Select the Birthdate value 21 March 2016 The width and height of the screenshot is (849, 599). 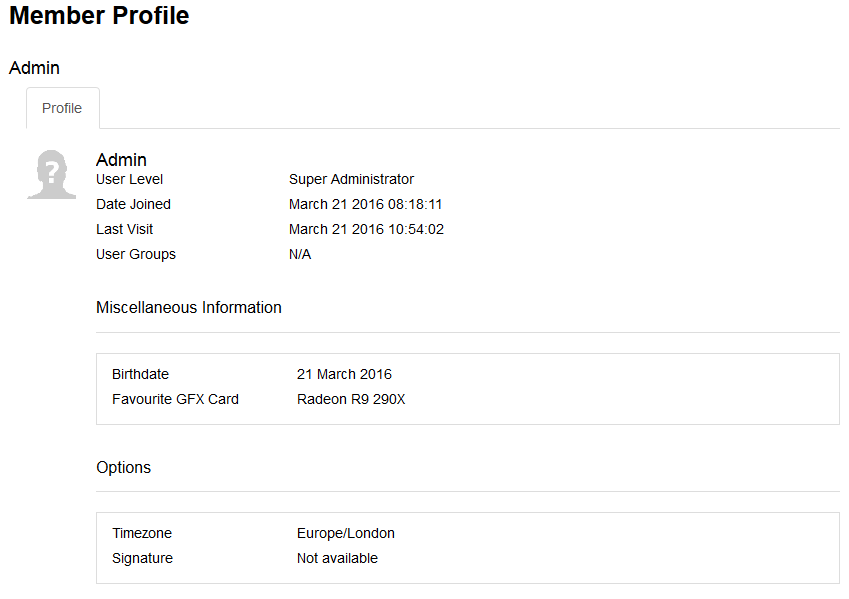[344, 374]
